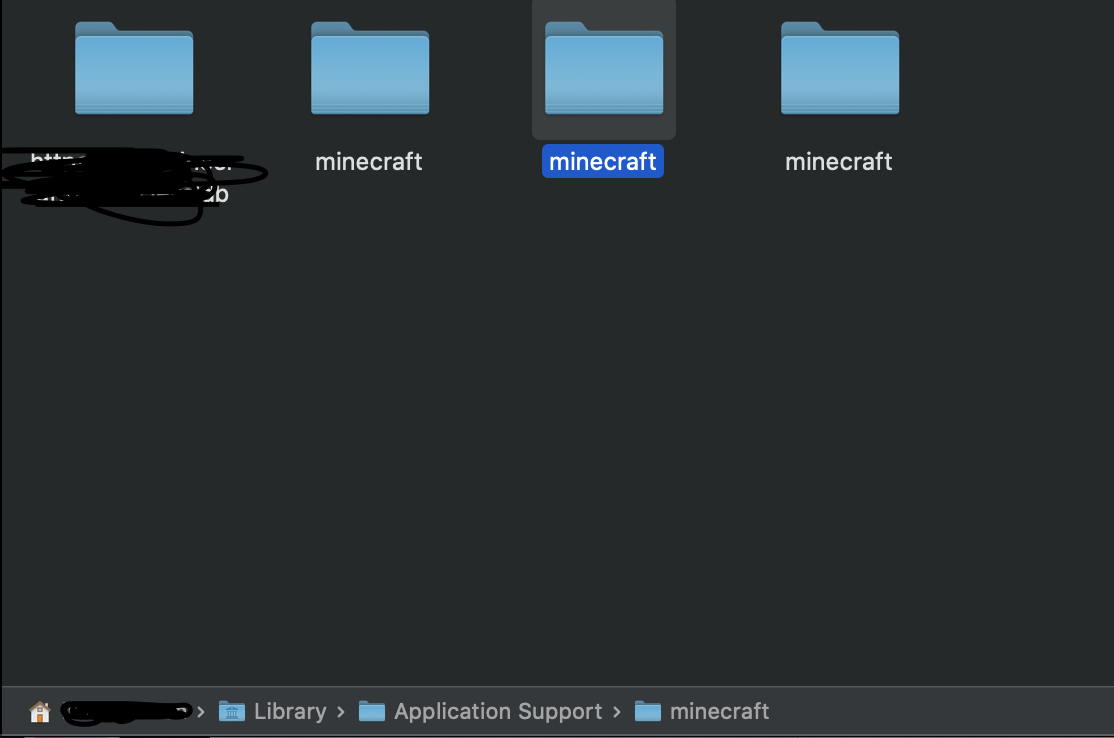This screenshot has width=1114, height=738.
Task: Click the minecraft folder icon in path bar
Action: [647, 711]
